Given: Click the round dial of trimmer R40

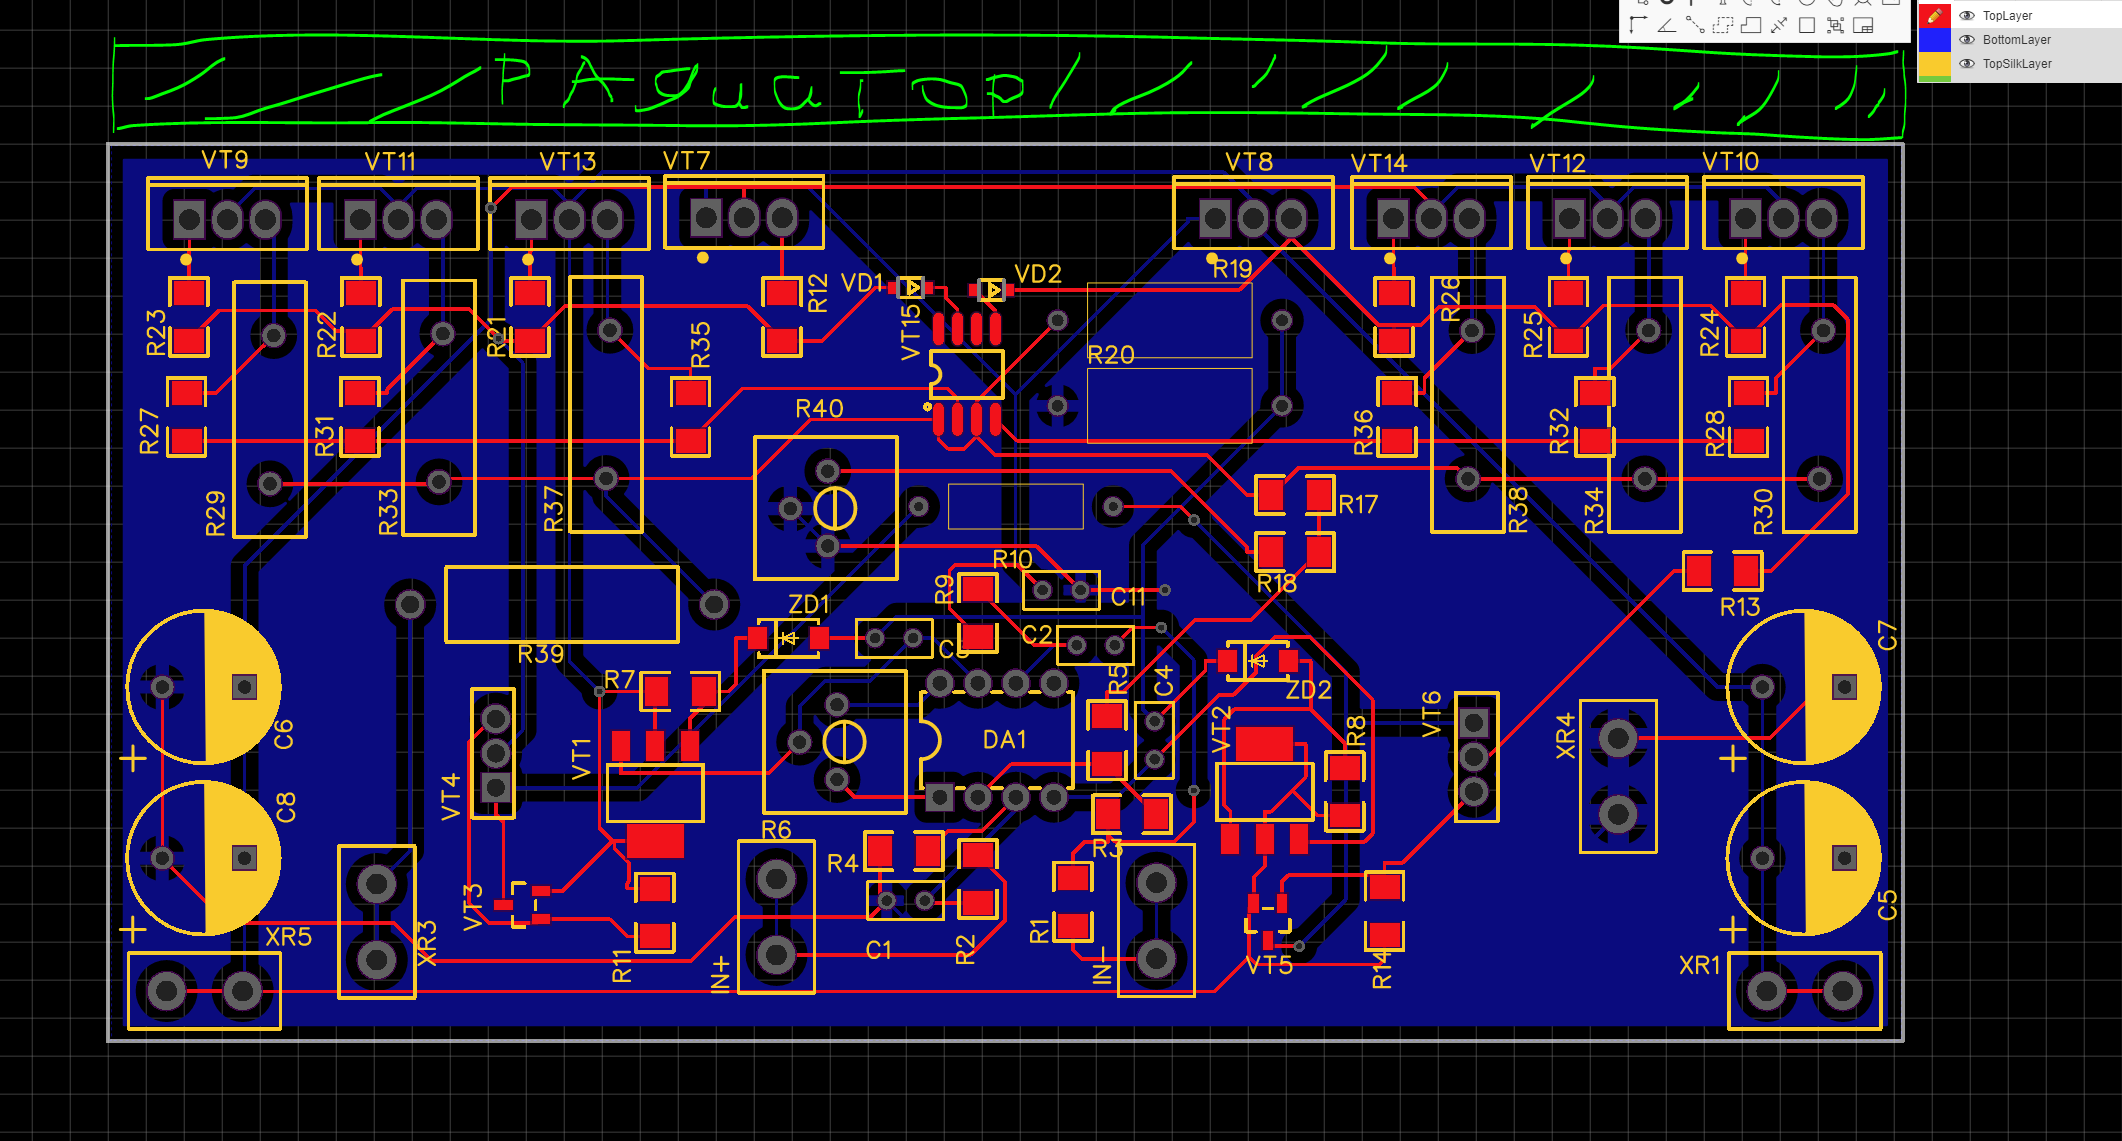Looking at the screenshot, I should 835,509.
